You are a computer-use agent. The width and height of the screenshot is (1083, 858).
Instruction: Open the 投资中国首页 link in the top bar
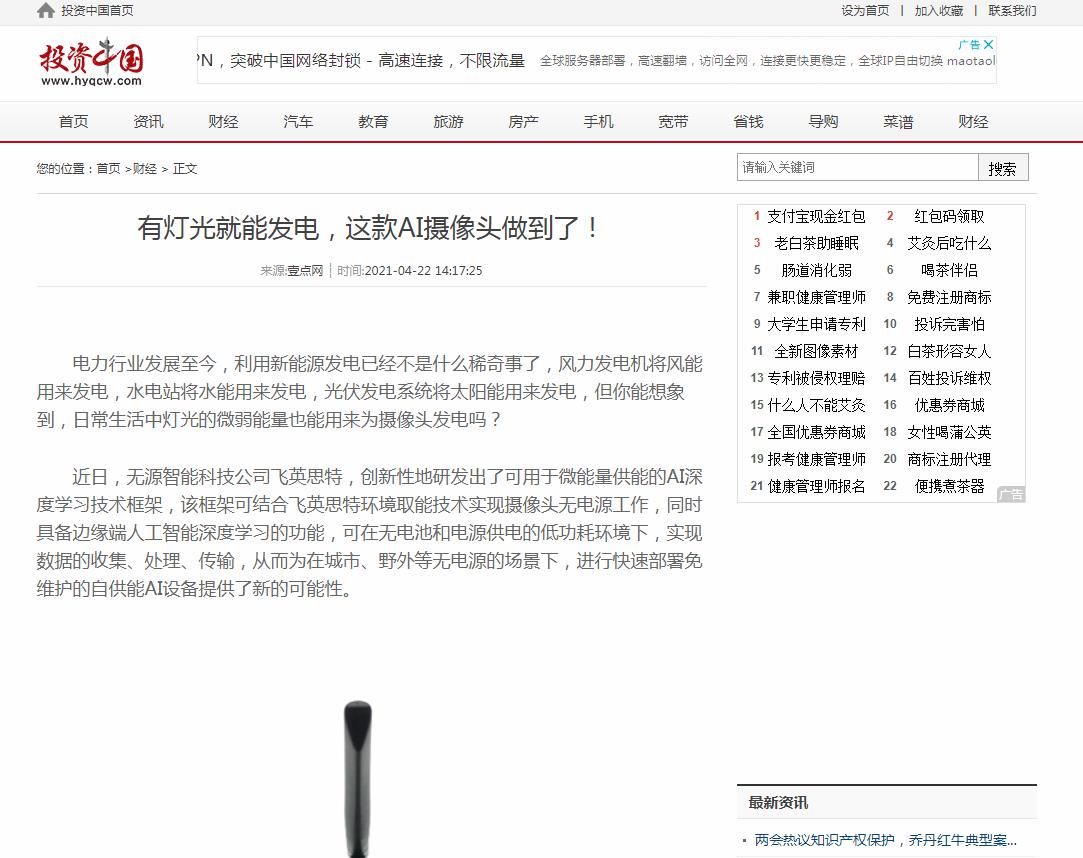(97, 10)
